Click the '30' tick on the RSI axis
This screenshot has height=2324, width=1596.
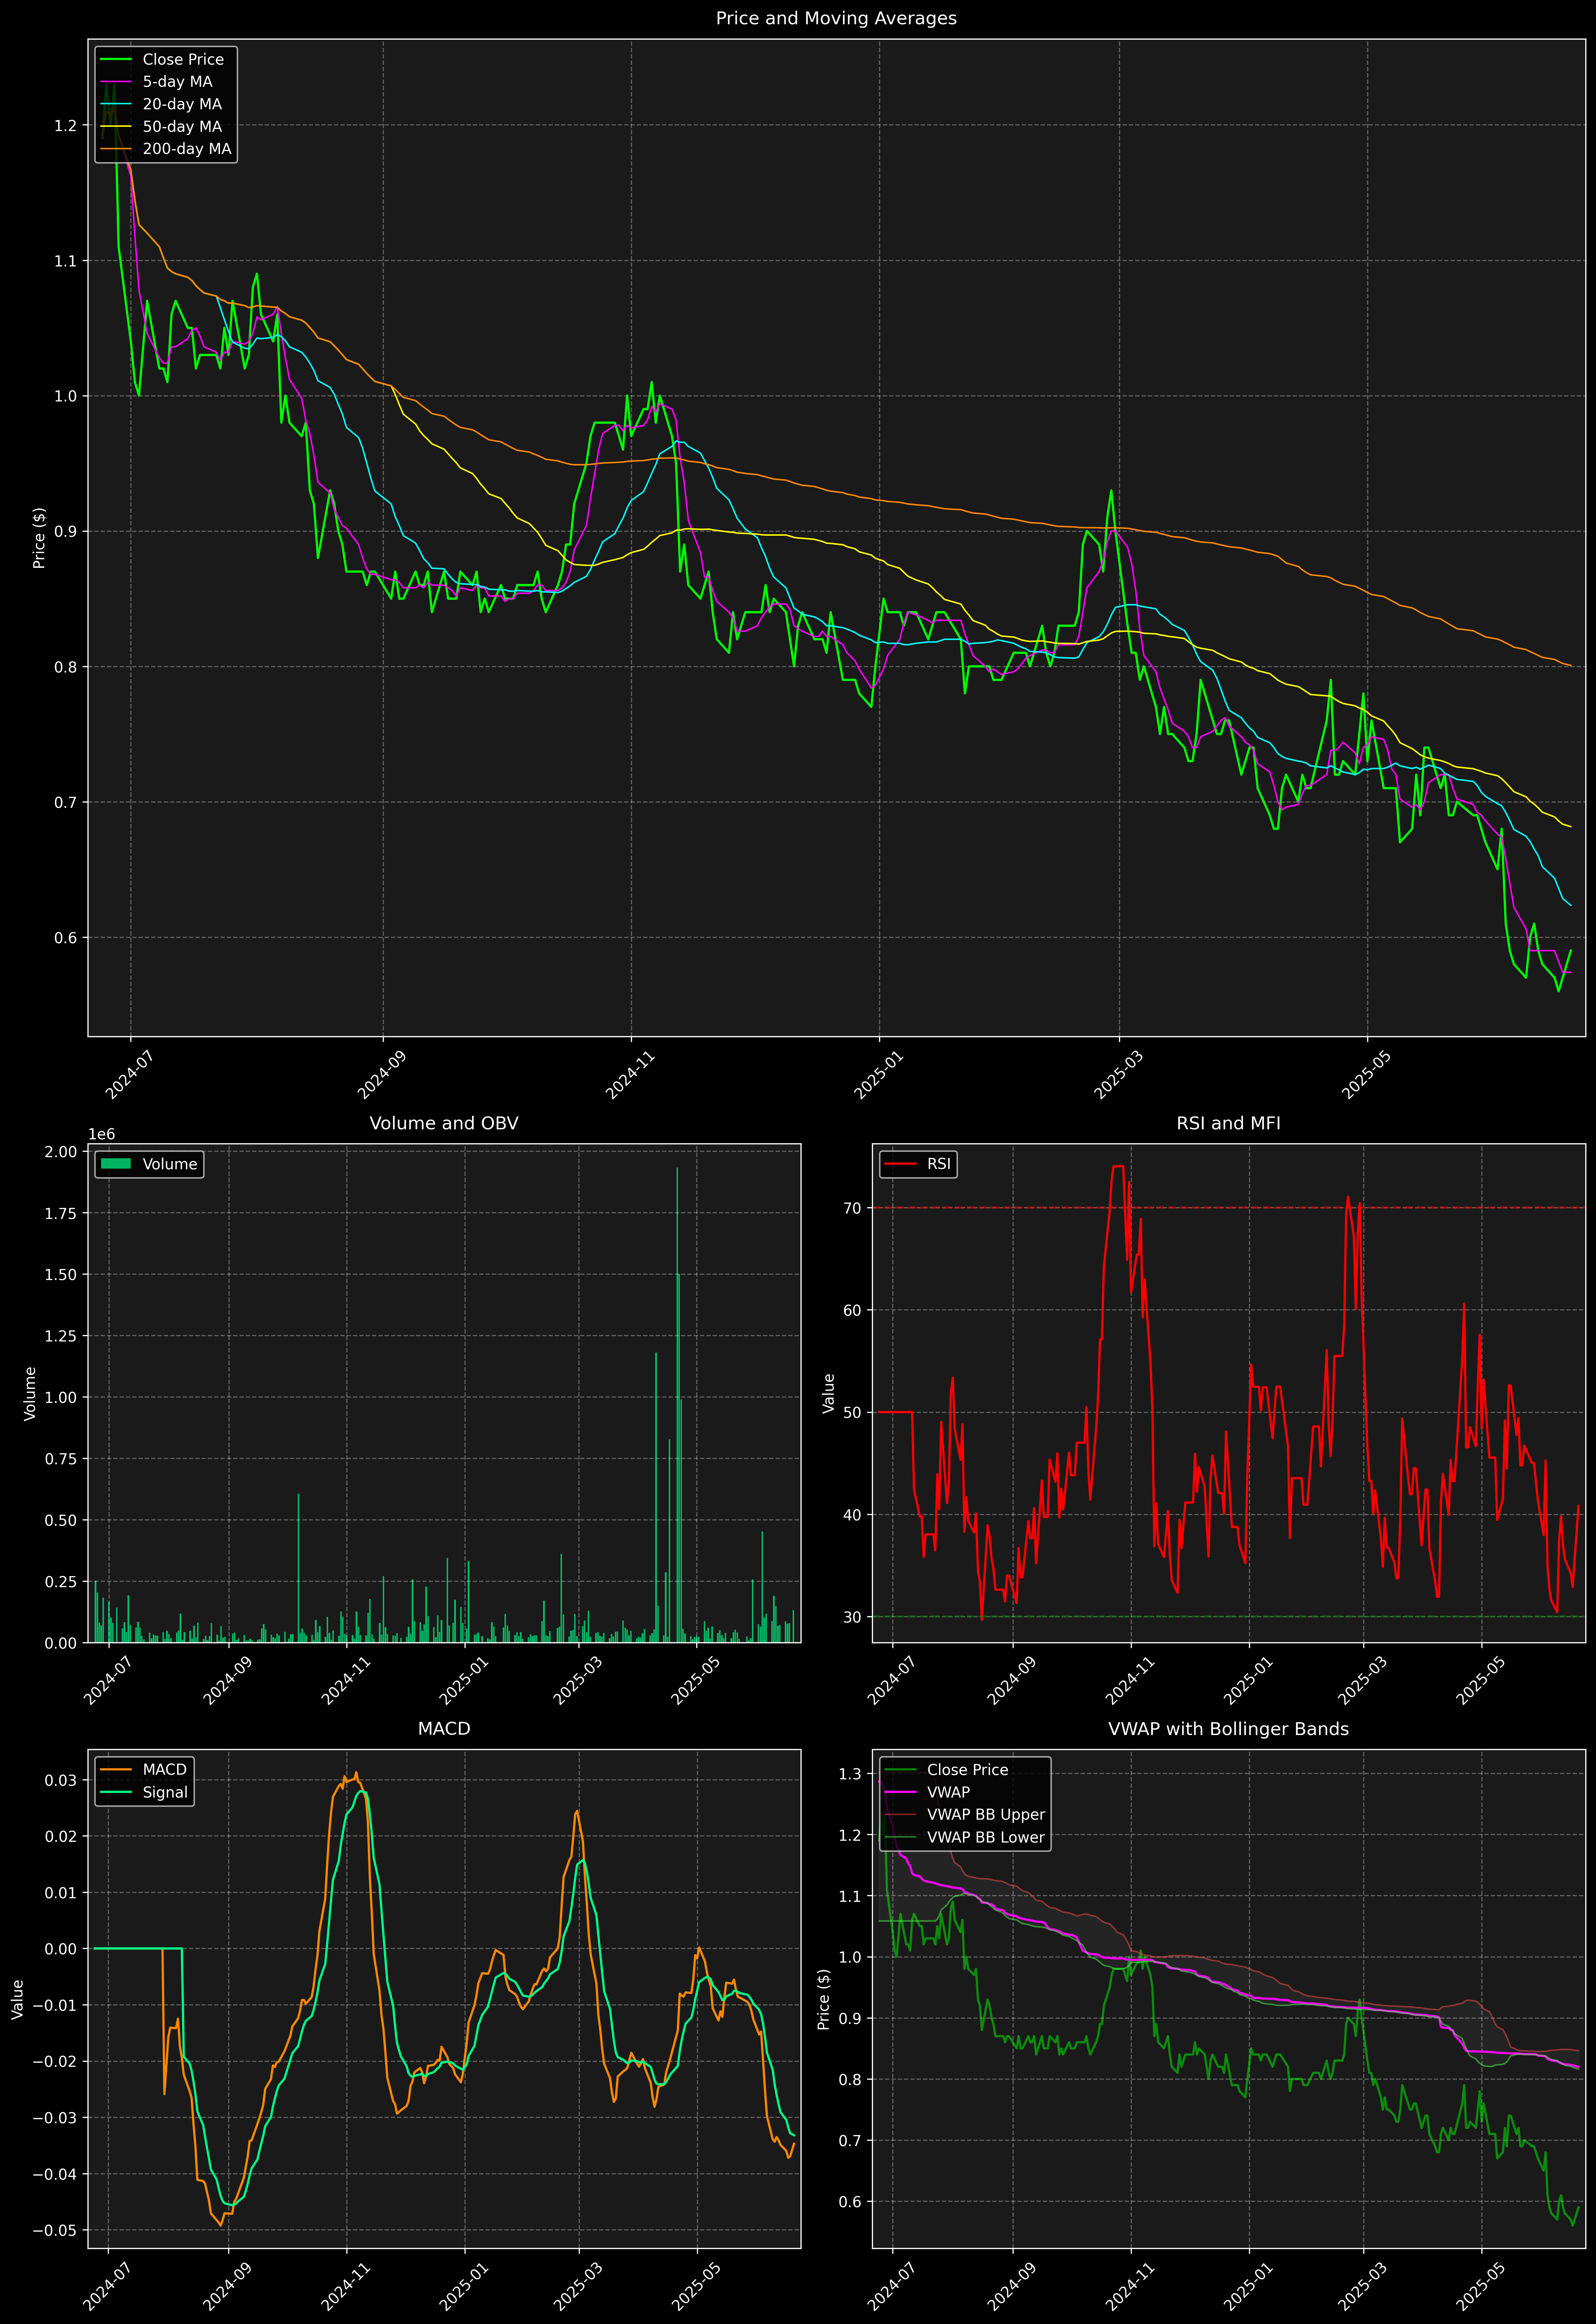852,1617
